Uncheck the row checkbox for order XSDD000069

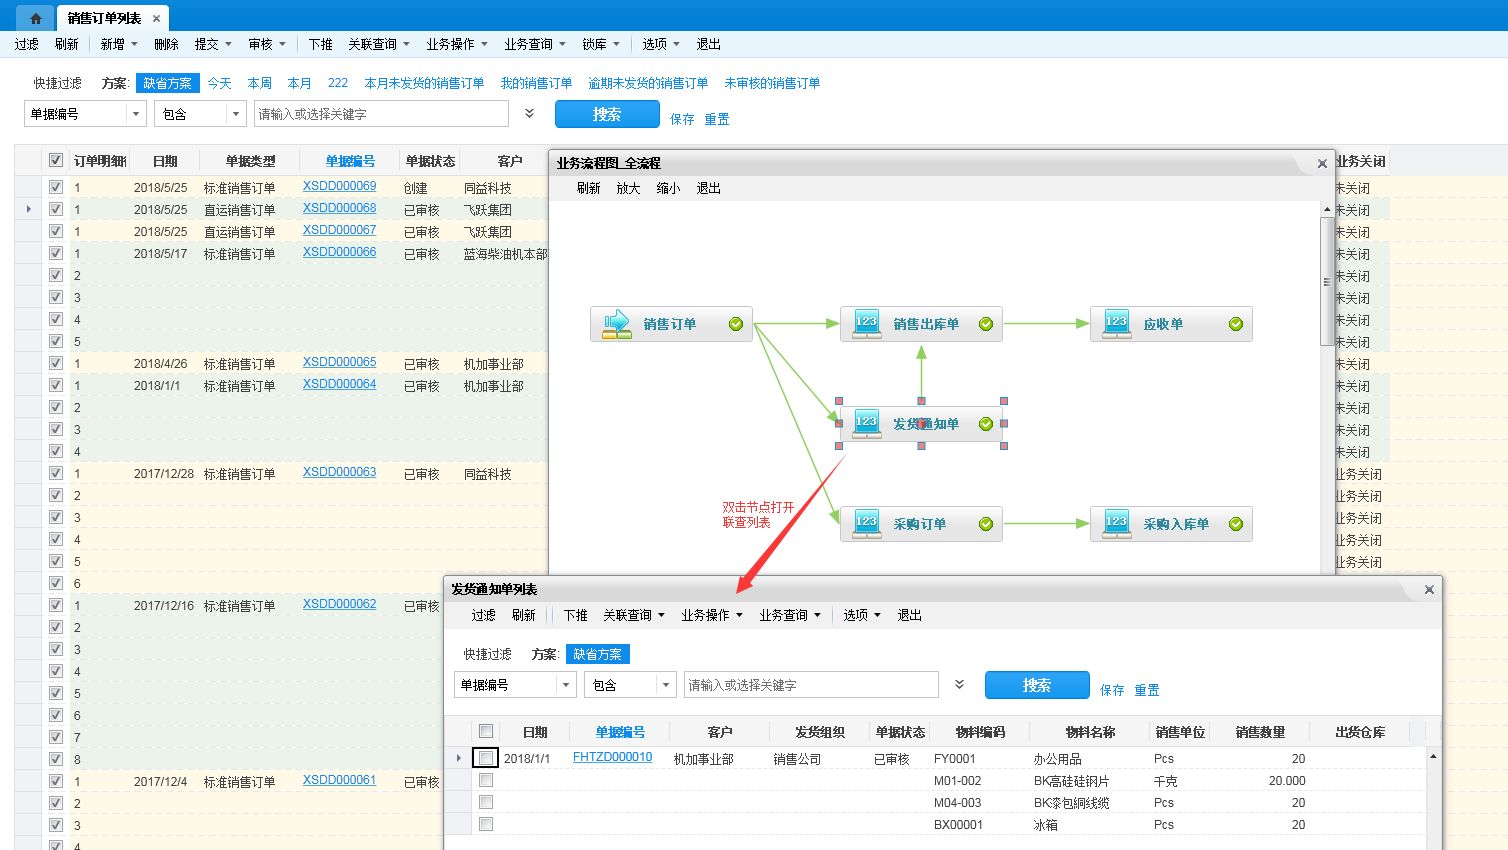click(x=56, y=187)
